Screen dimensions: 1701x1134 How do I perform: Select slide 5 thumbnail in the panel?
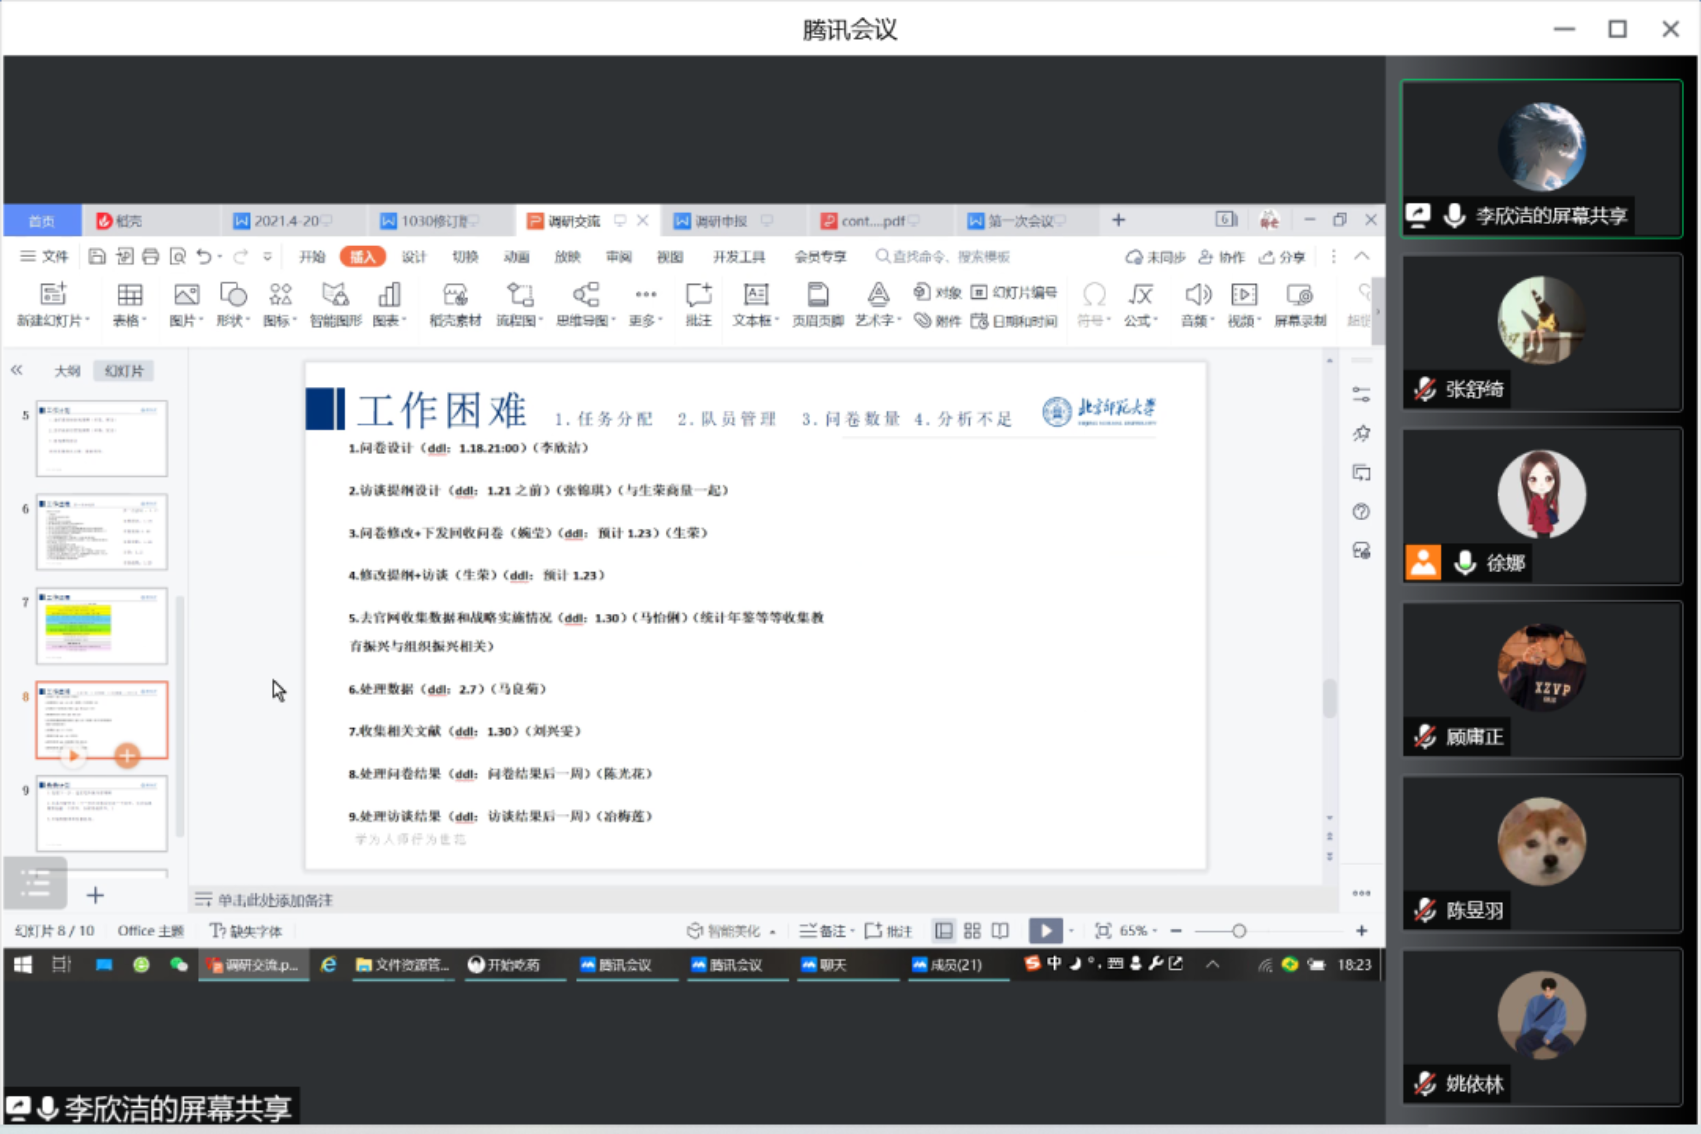102,438
